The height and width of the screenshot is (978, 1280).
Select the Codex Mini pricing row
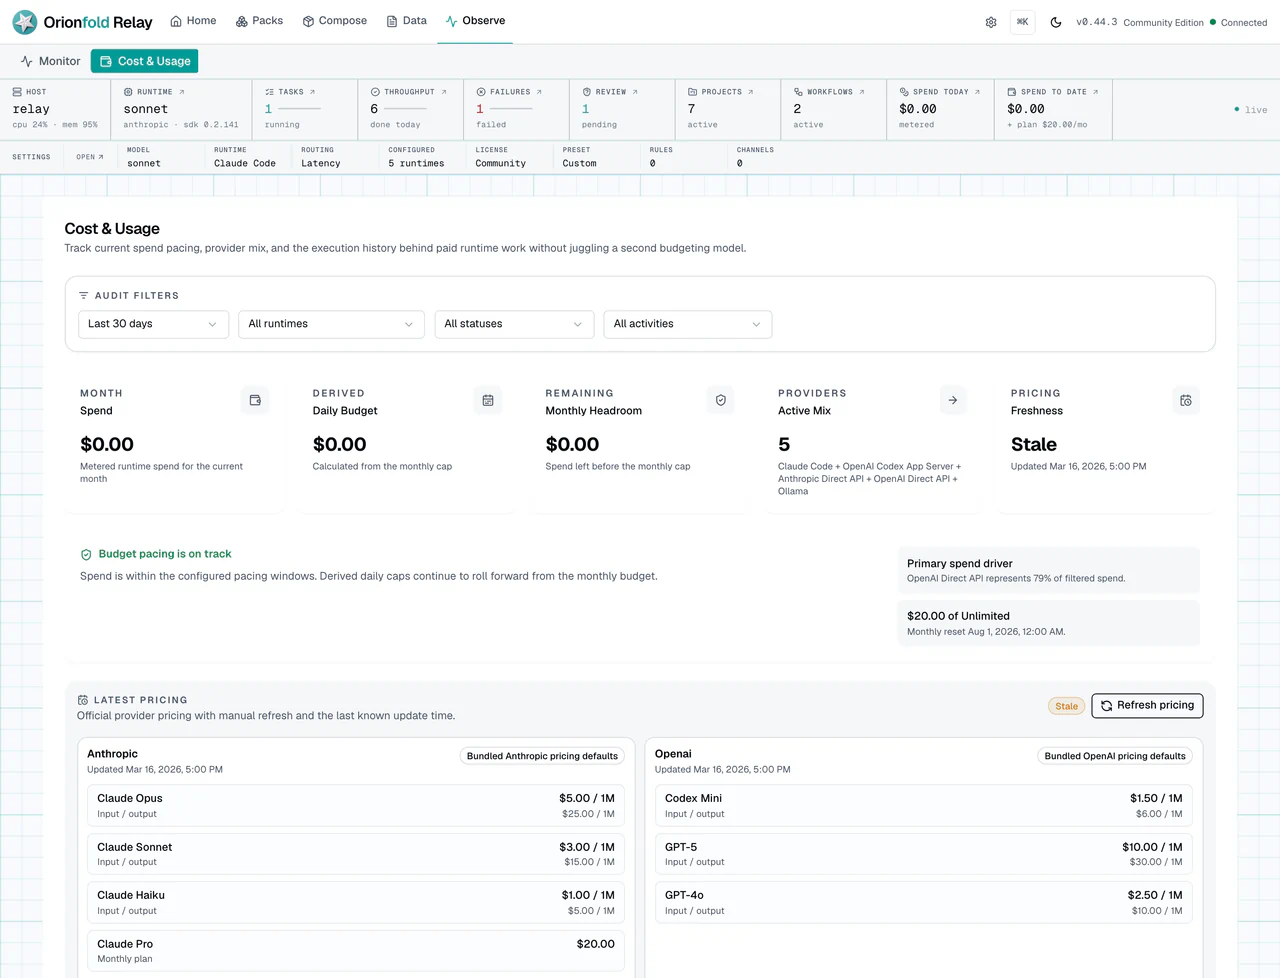pos(924,806)
